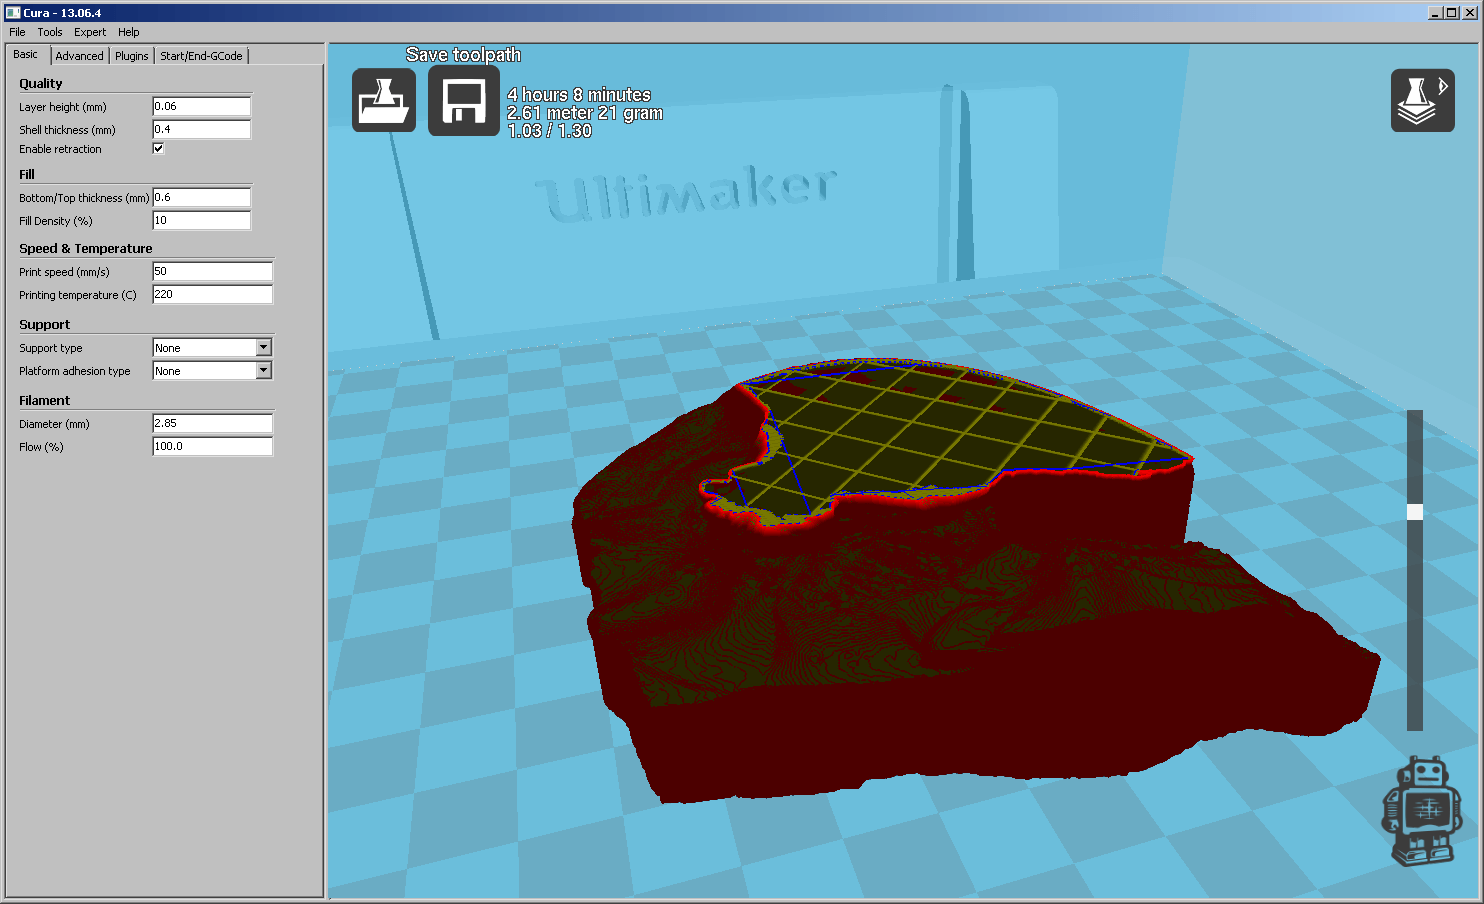Open the File menu
1484x904 pixels.
point(17,32)
